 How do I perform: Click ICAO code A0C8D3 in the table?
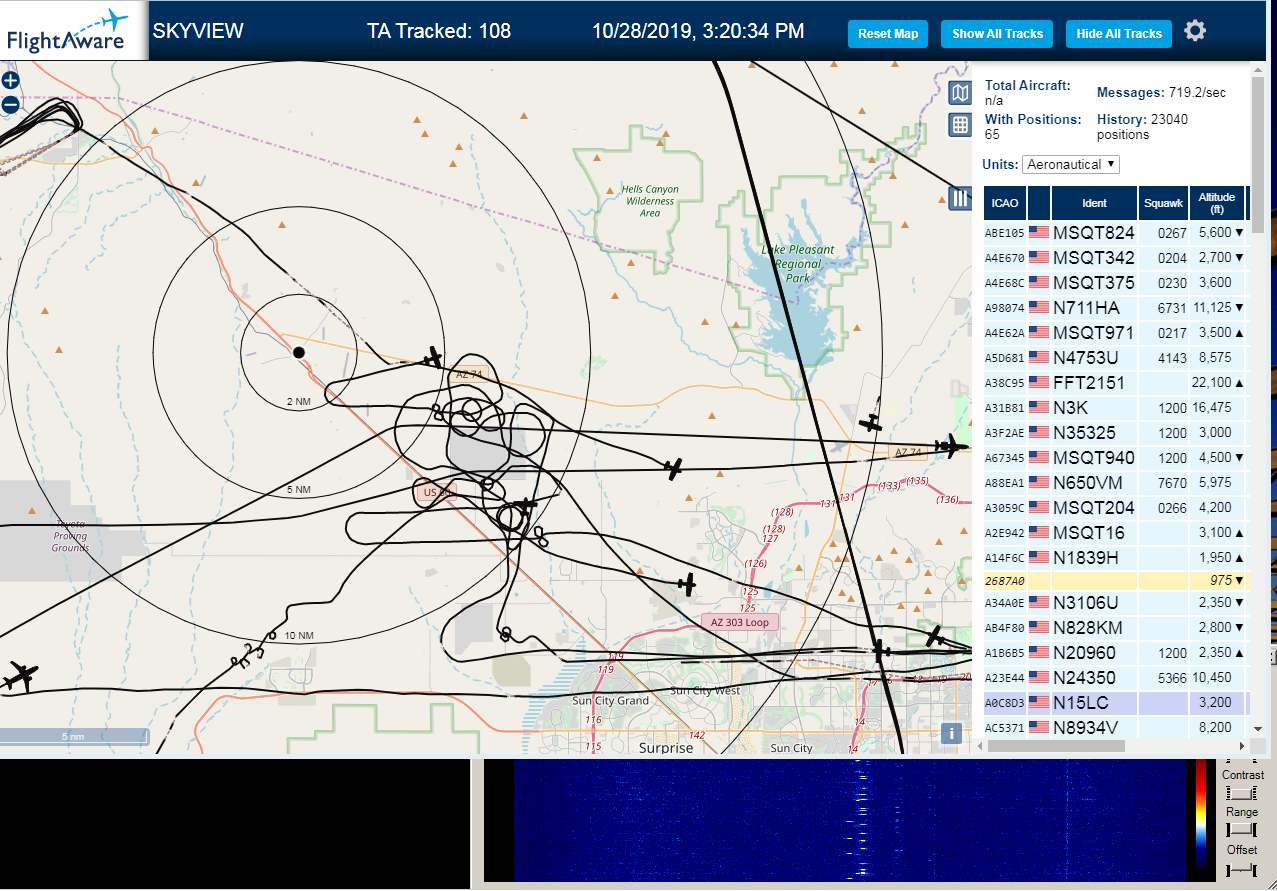tap(1004, 703)
